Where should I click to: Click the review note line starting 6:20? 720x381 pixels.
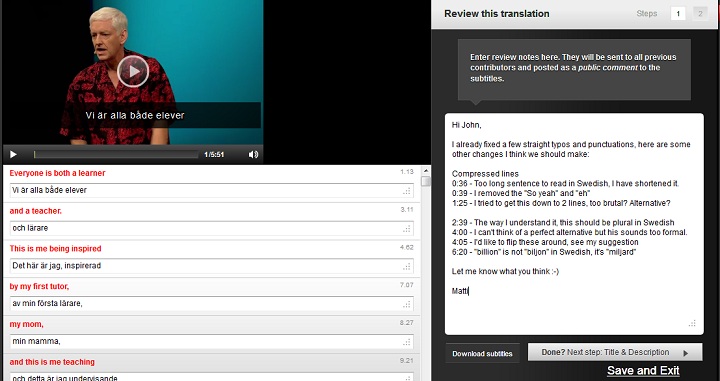544,252
